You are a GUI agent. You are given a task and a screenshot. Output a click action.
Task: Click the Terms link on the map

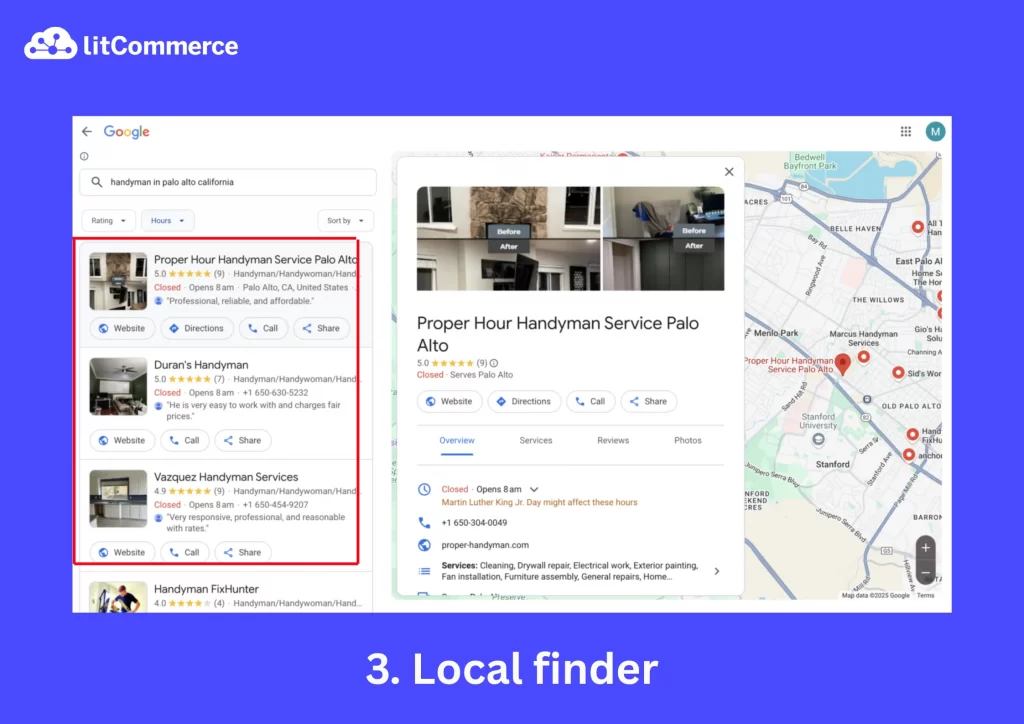pyautogui.click(x=925, y=595)
